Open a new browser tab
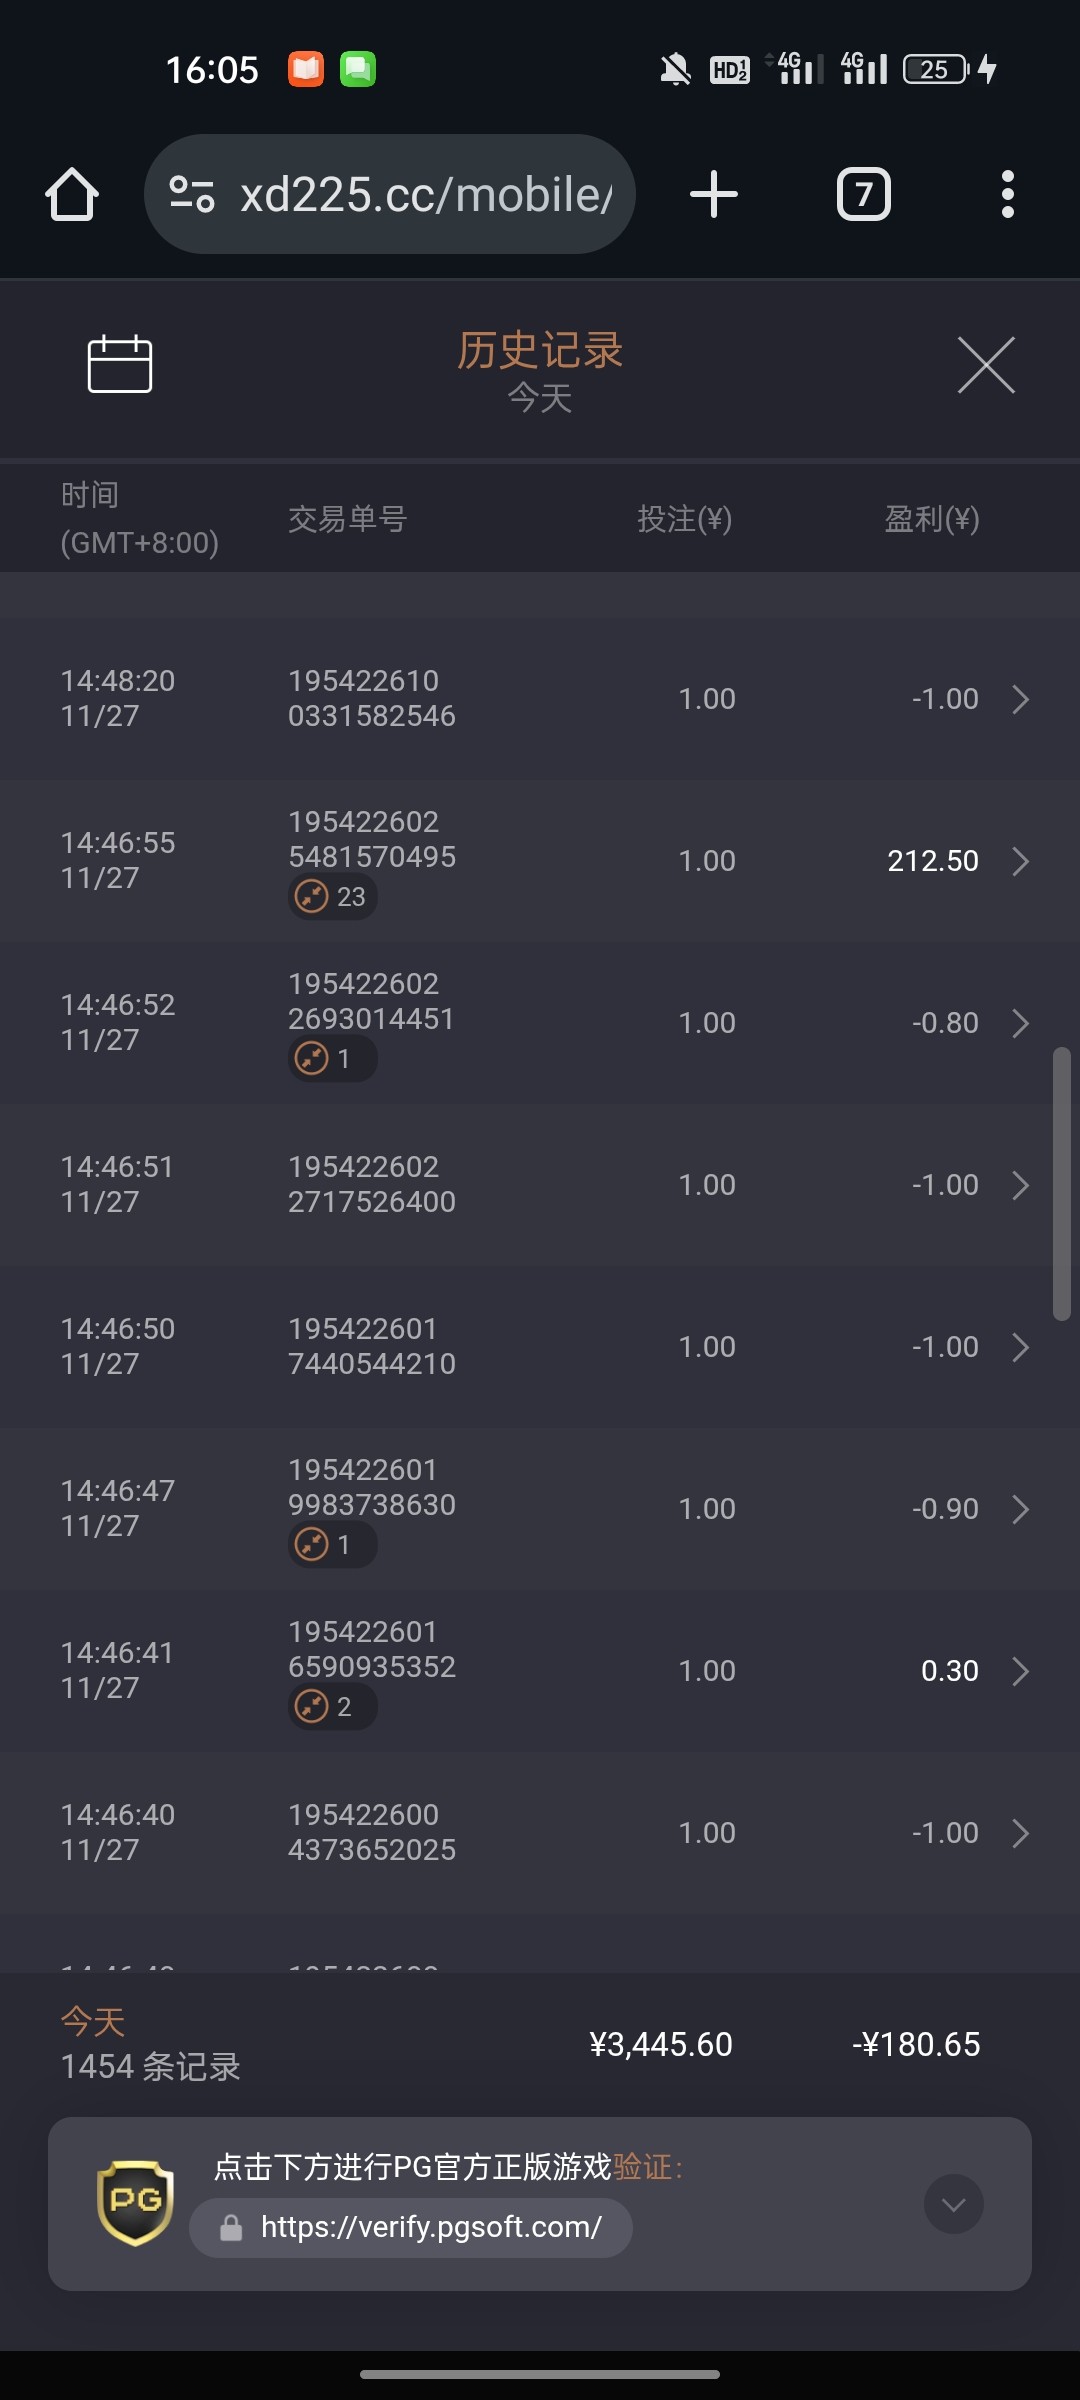The width and height of the screenshot is (1080, 2400). (x=714, y=194)
